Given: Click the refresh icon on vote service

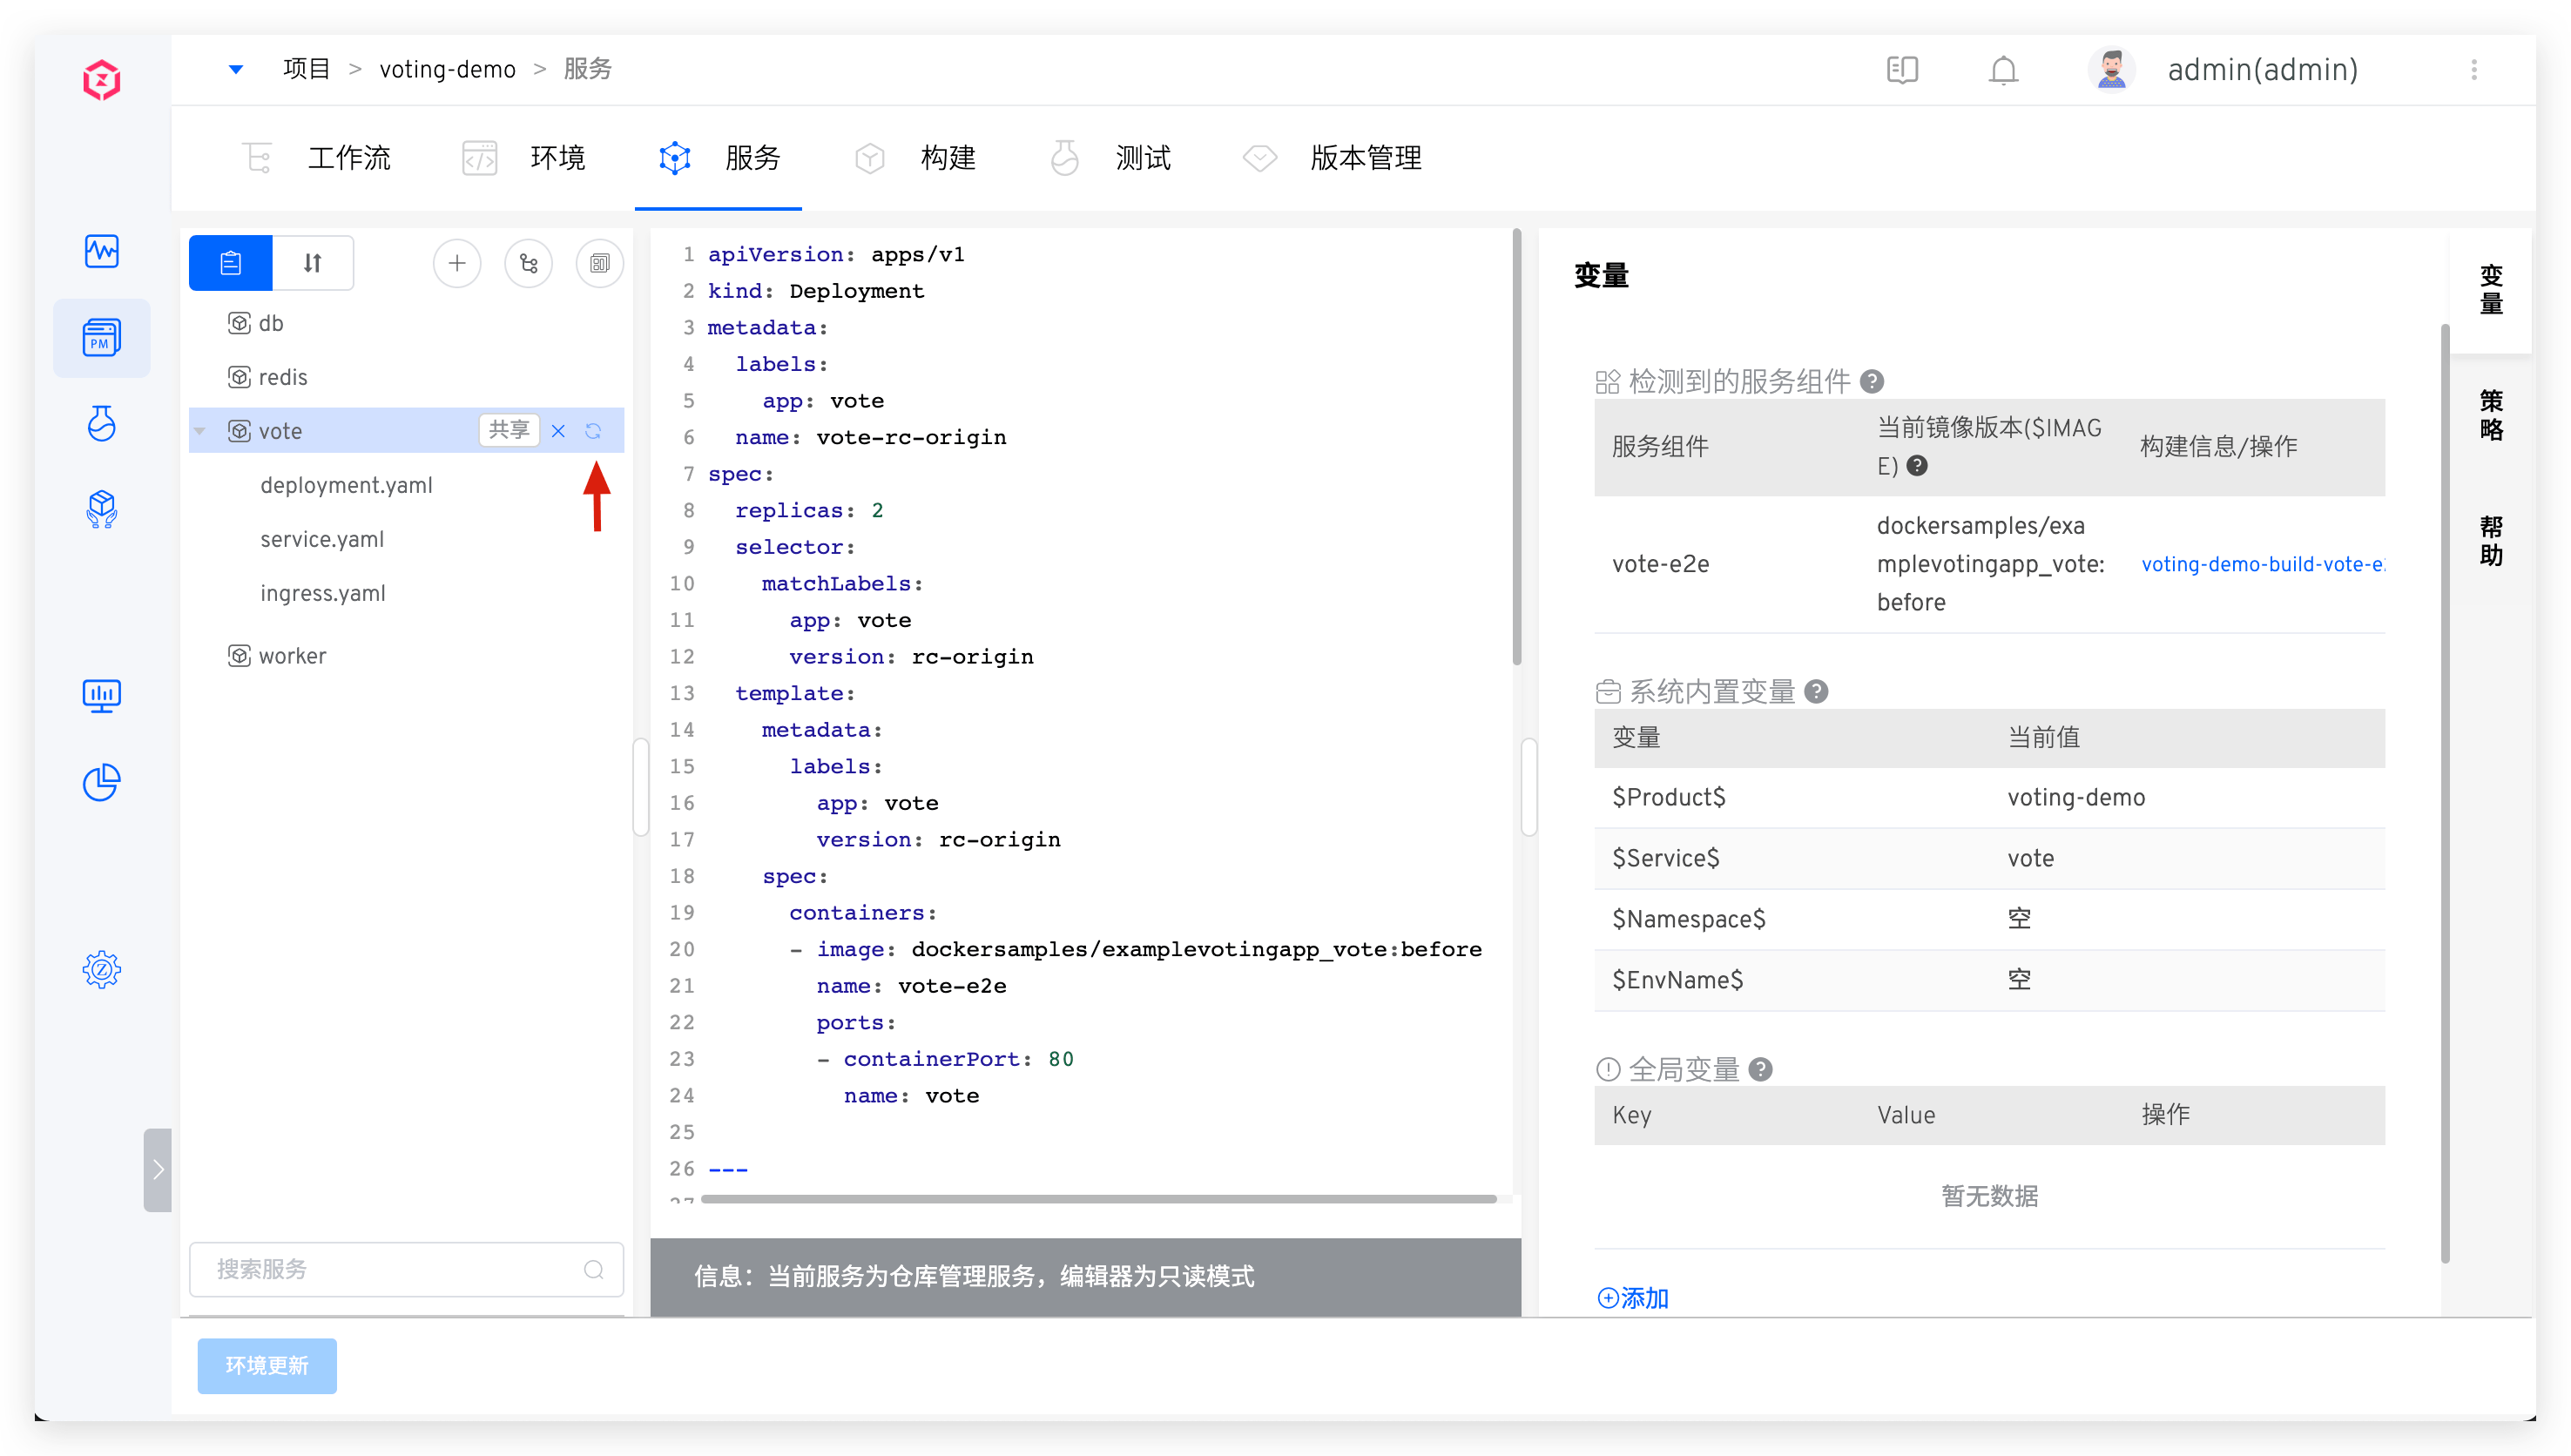Looking at the screenshot, I should pyautogui.click(x=593, y=431).
